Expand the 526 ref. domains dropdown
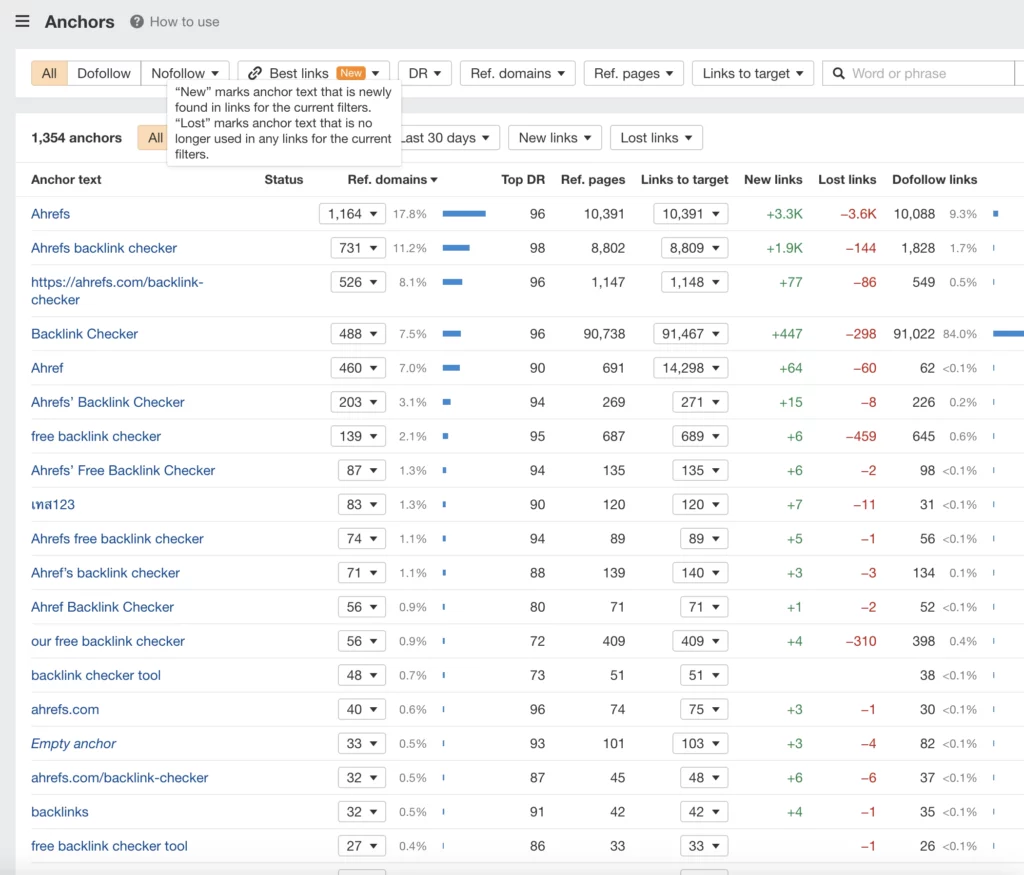 pos(358,282)
